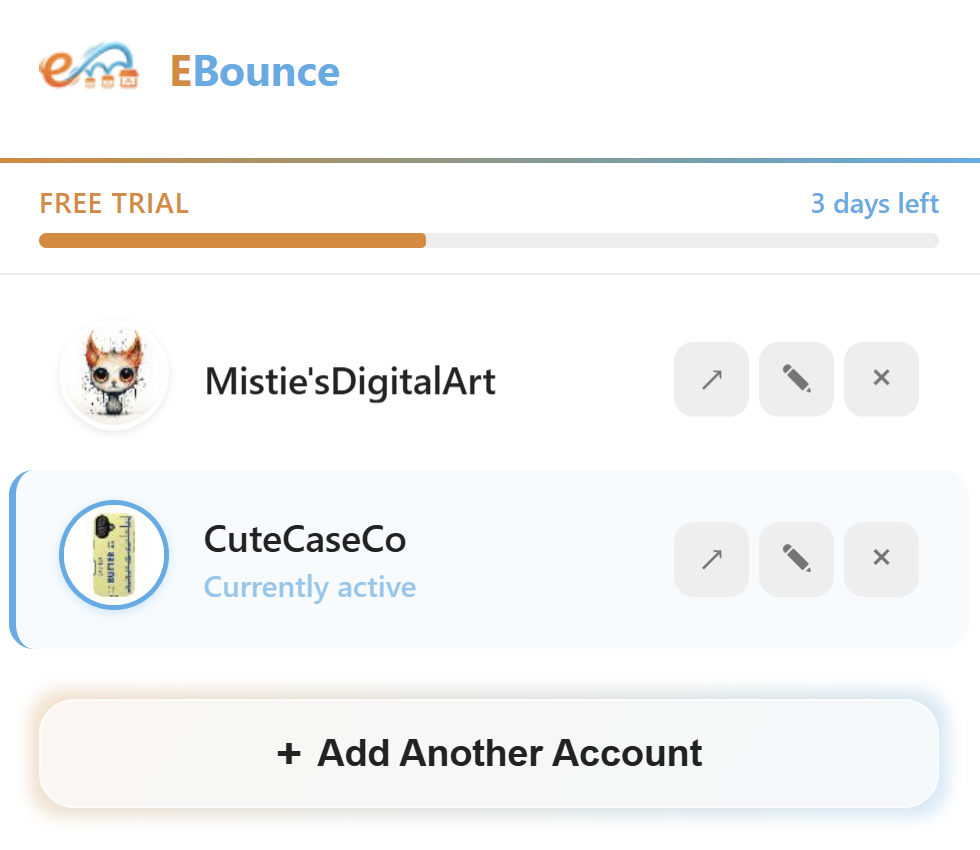Click the Mistie'sDigitalArt account name
The height and width of the screenshot is (850, 980).
pyautogui.click(x=349, y=379)
